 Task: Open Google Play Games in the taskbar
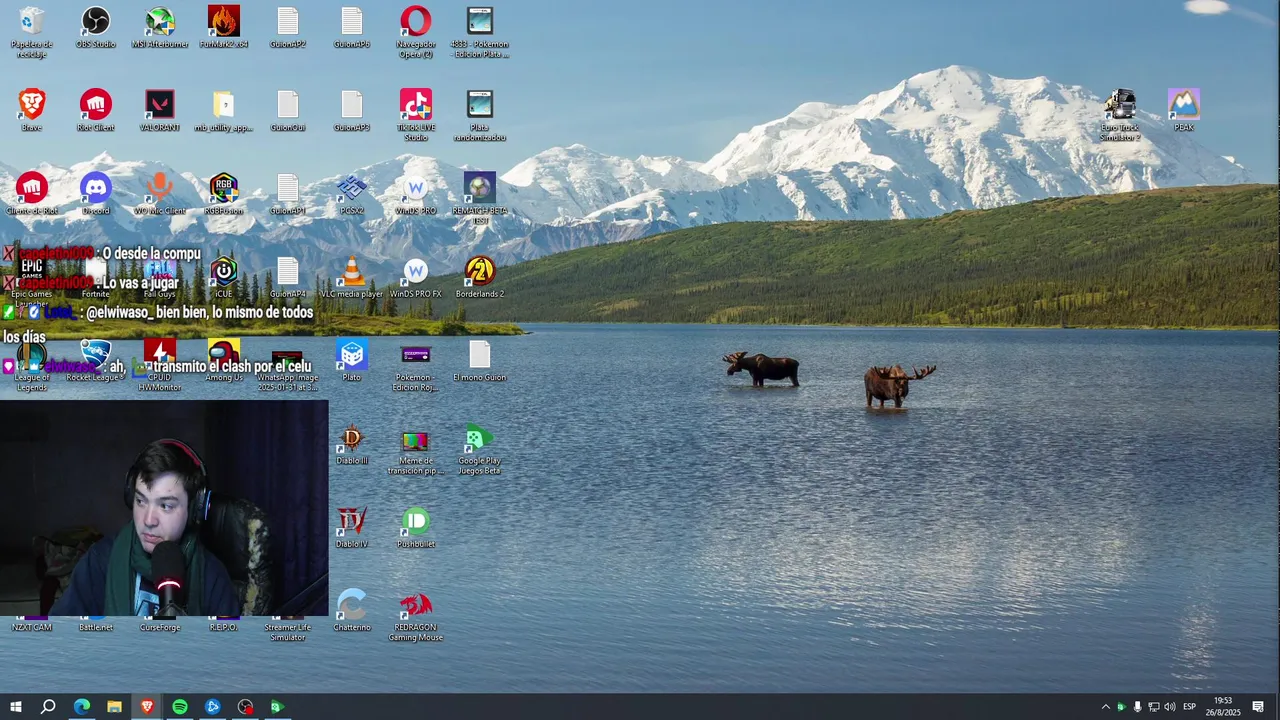278,707
